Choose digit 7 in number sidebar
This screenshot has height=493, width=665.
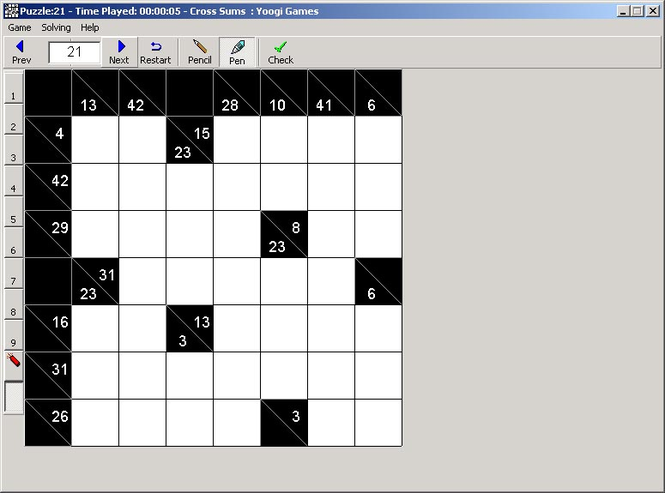(x=13, y=281)
